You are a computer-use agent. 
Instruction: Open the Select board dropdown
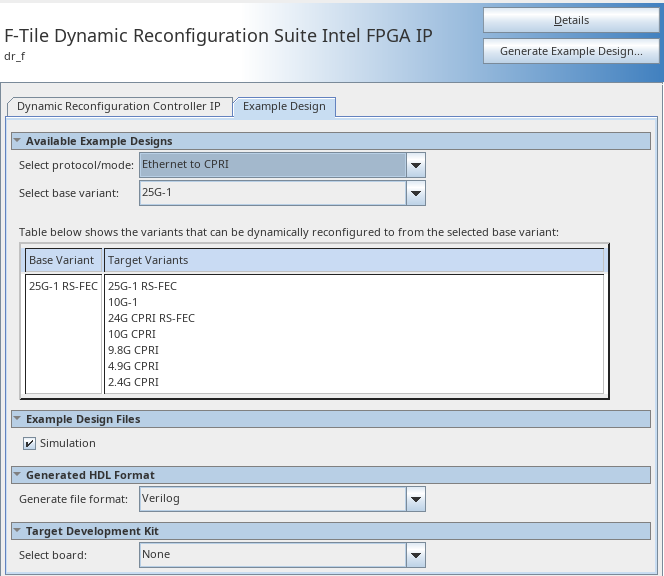point(417,555)
